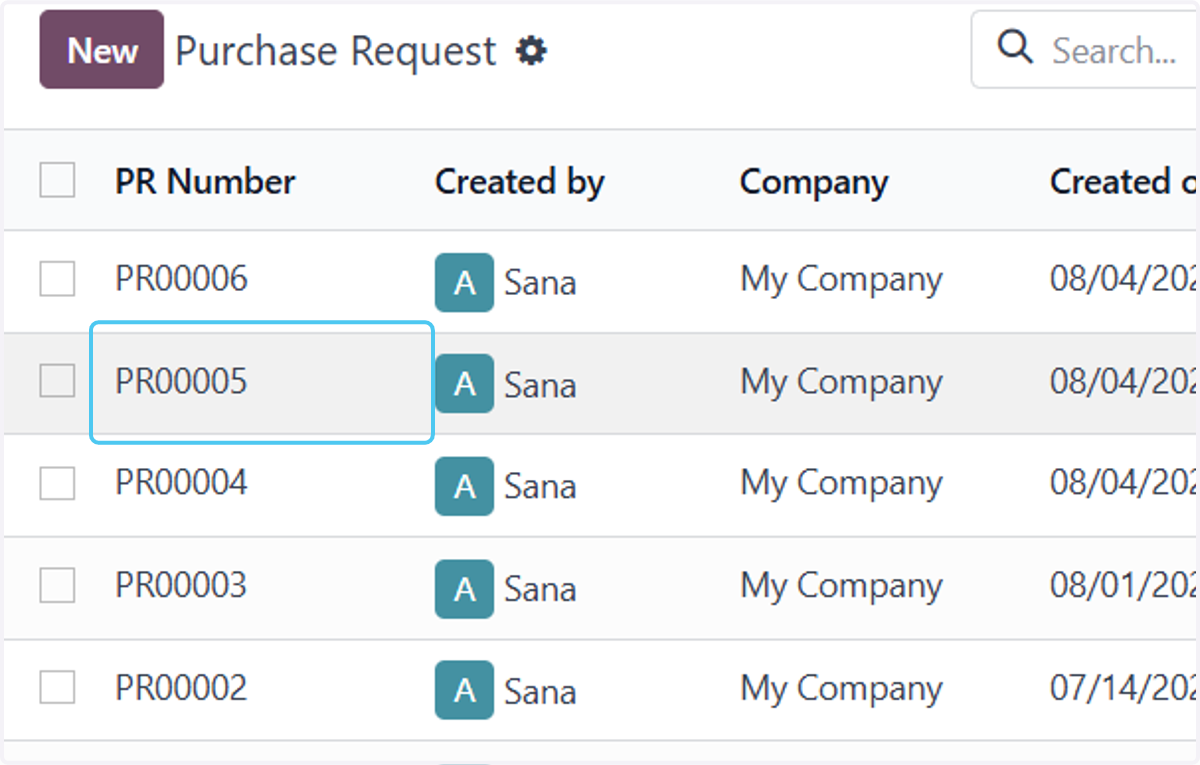Check the box for PR00006

(x=58, y=279)
